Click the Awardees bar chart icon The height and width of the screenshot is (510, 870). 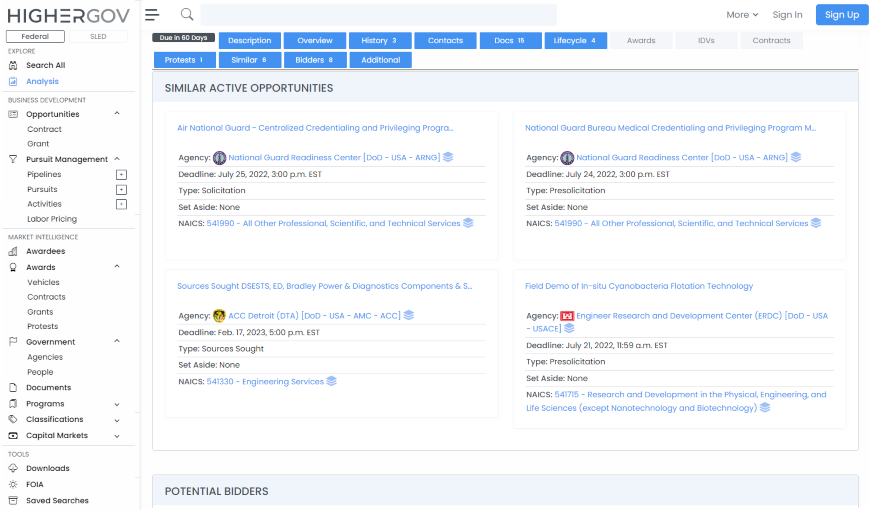coord(13,251)
